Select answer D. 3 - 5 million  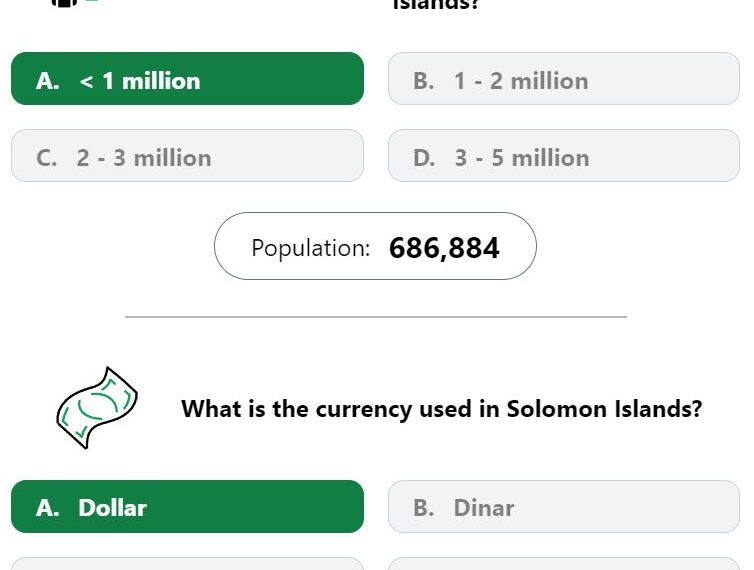click(x=564, y=155)
